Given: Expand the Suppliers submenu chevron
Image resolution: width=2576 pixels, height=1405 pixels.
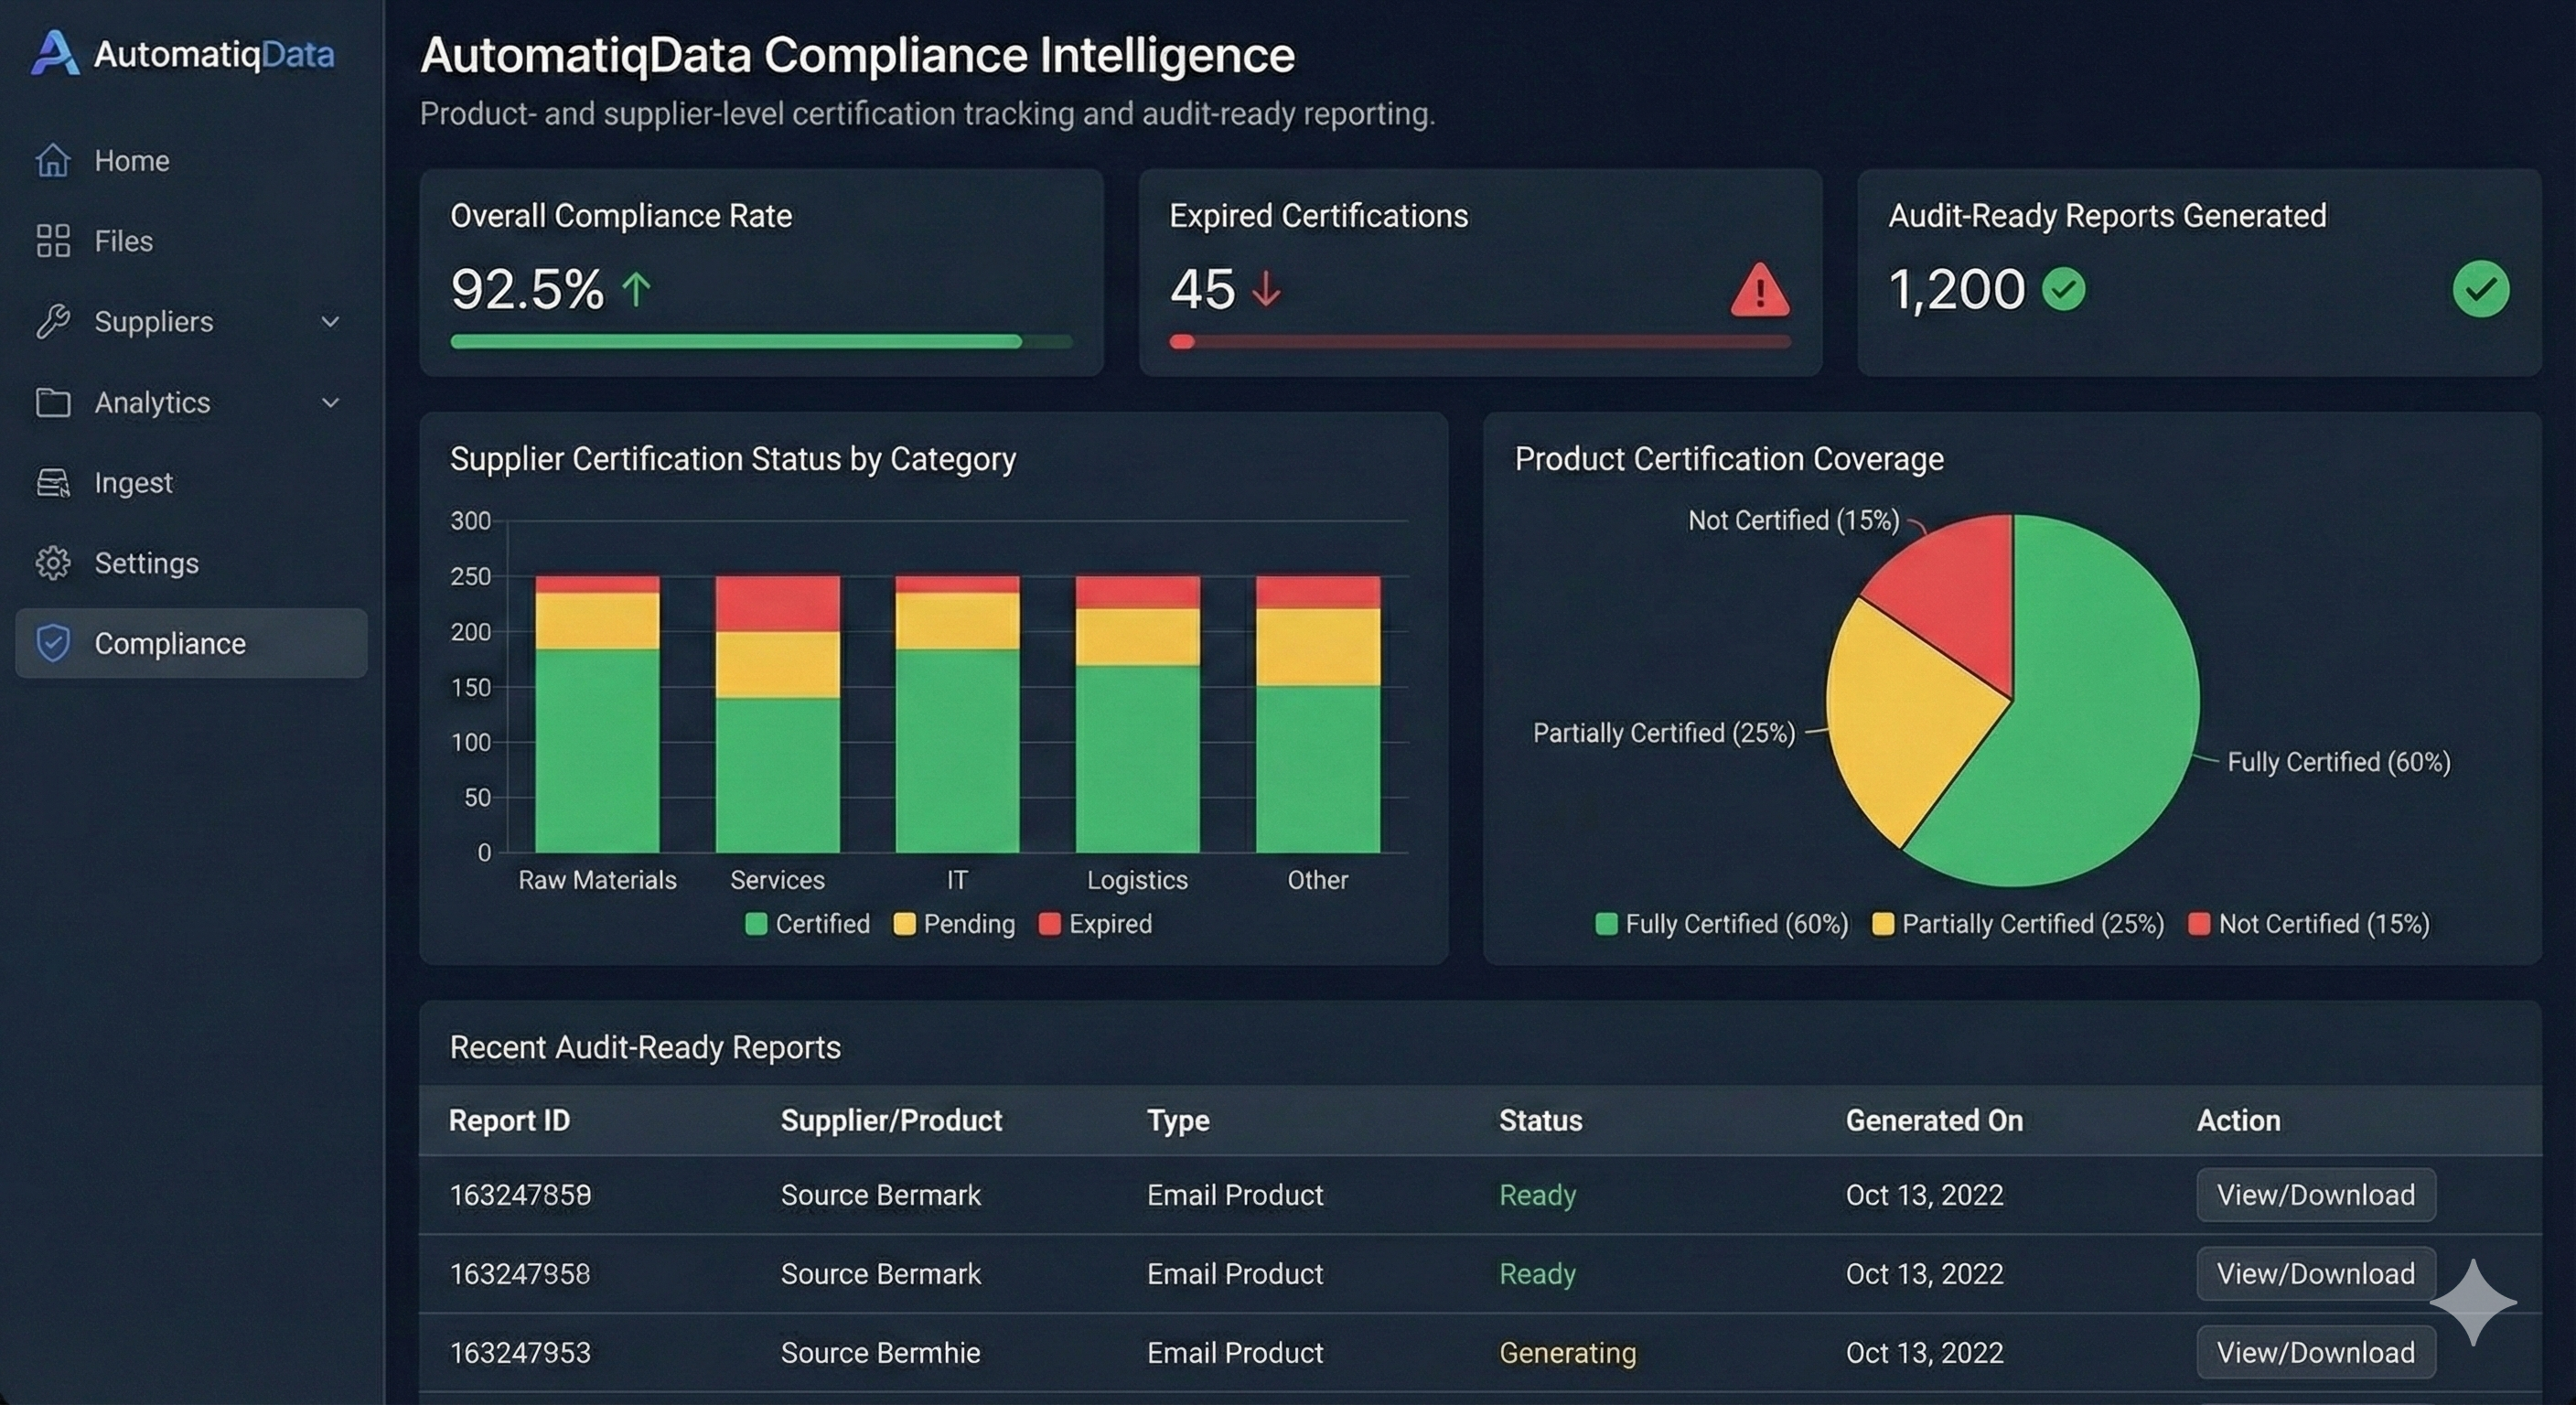Looking at the screenshot, I should coord(330,321).
